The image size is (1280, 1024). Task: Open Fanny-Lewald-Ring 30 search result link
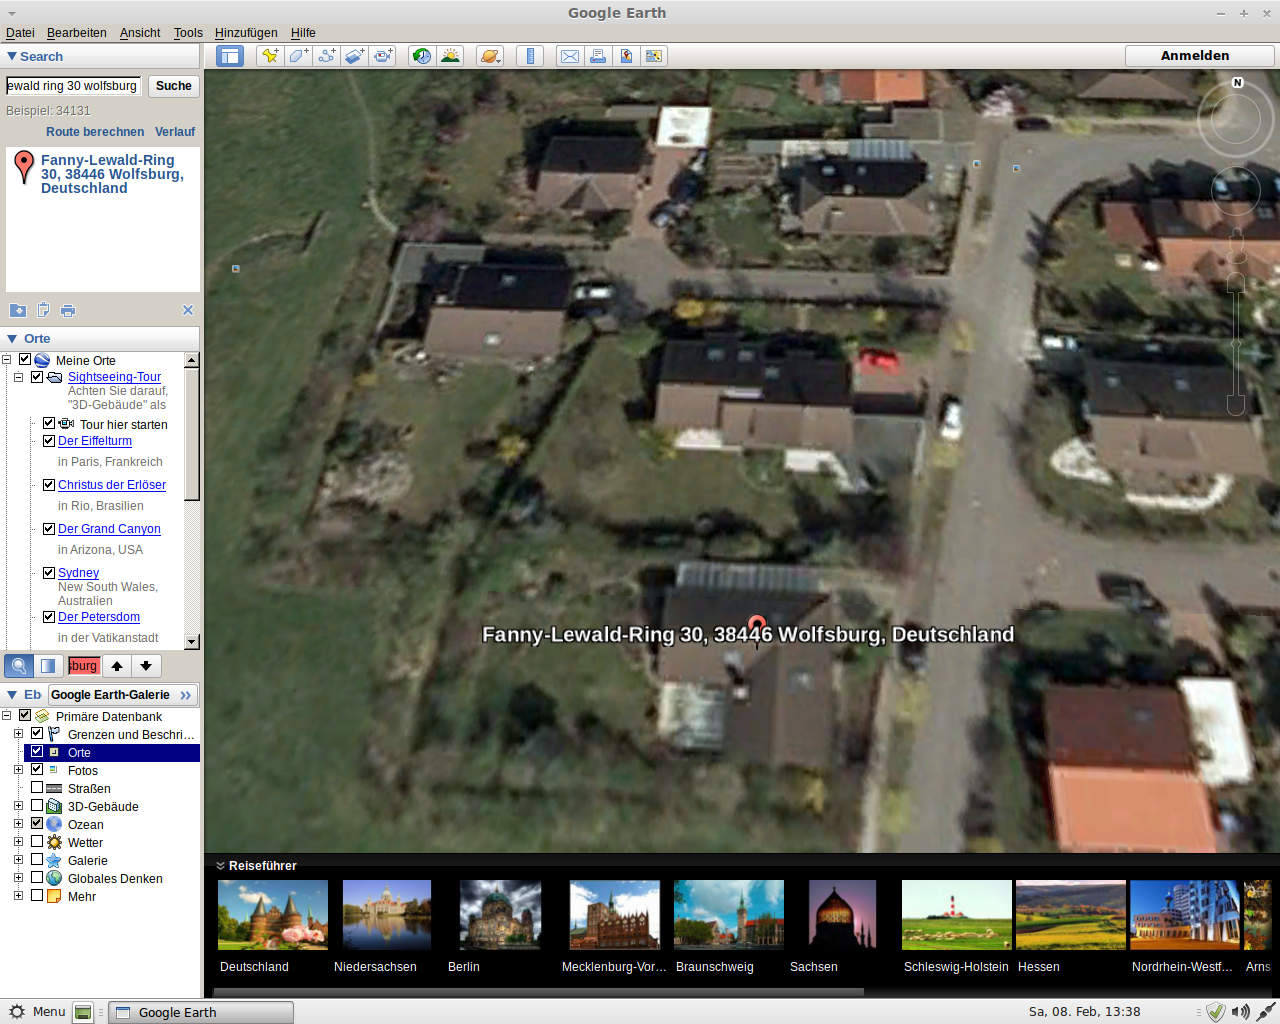(112, 174)
